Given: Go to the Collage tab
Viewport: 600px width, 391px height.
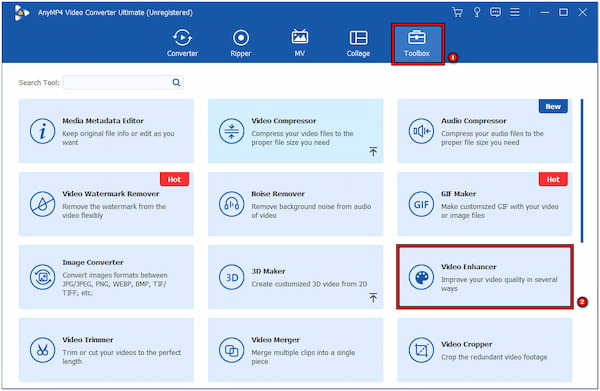Looking at the screenshot, I should [x=358, y=43].
